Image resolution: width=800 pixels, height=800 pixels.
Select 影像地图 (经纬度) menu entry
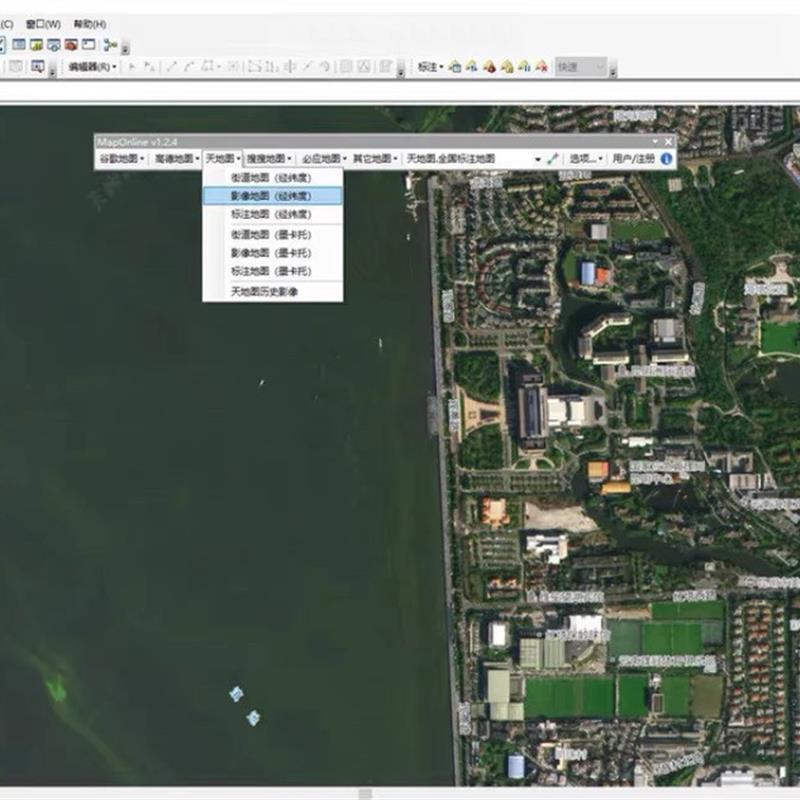point(271,196)
